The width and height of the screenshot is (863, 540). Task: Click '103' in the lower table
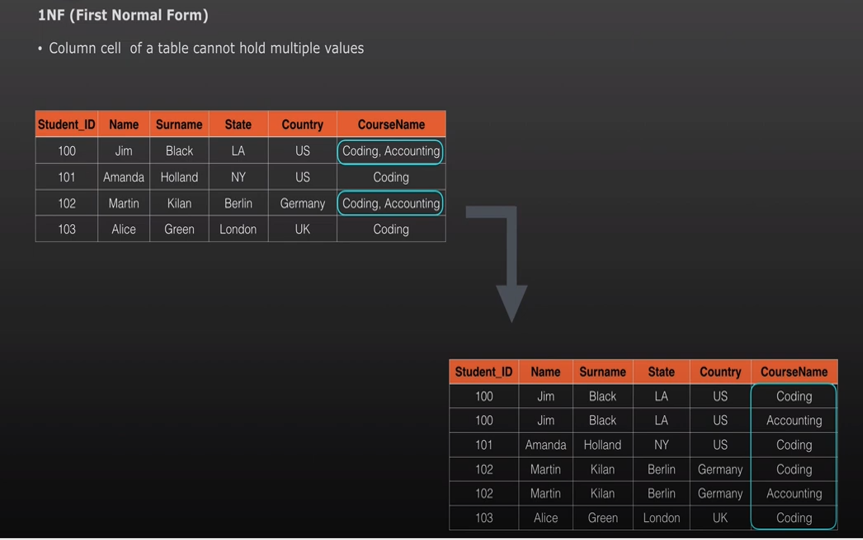coord(484,518)
